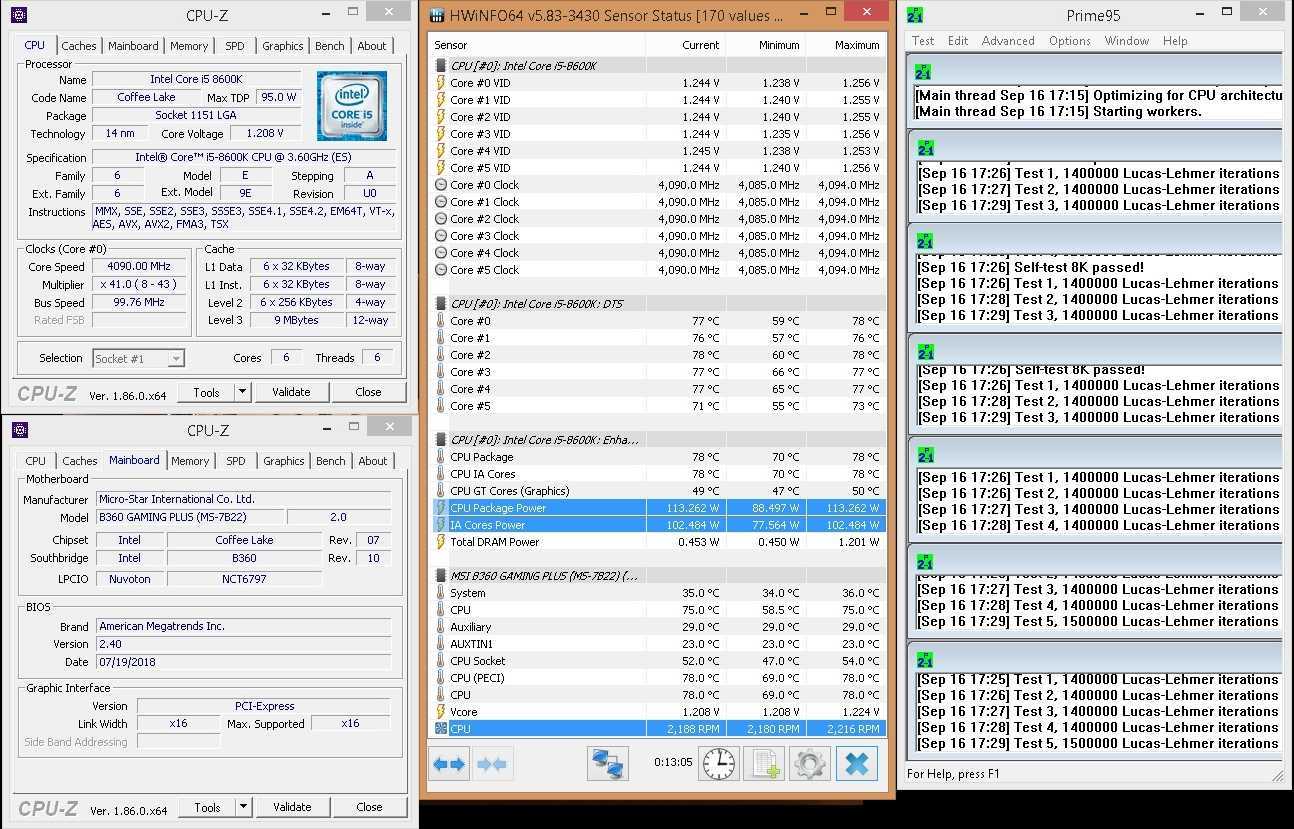The height and width of the screenshot is (829, 1294).
Task: Close sensors with the blue X icon
Action: pyautogui.click(x=856, y=764)
